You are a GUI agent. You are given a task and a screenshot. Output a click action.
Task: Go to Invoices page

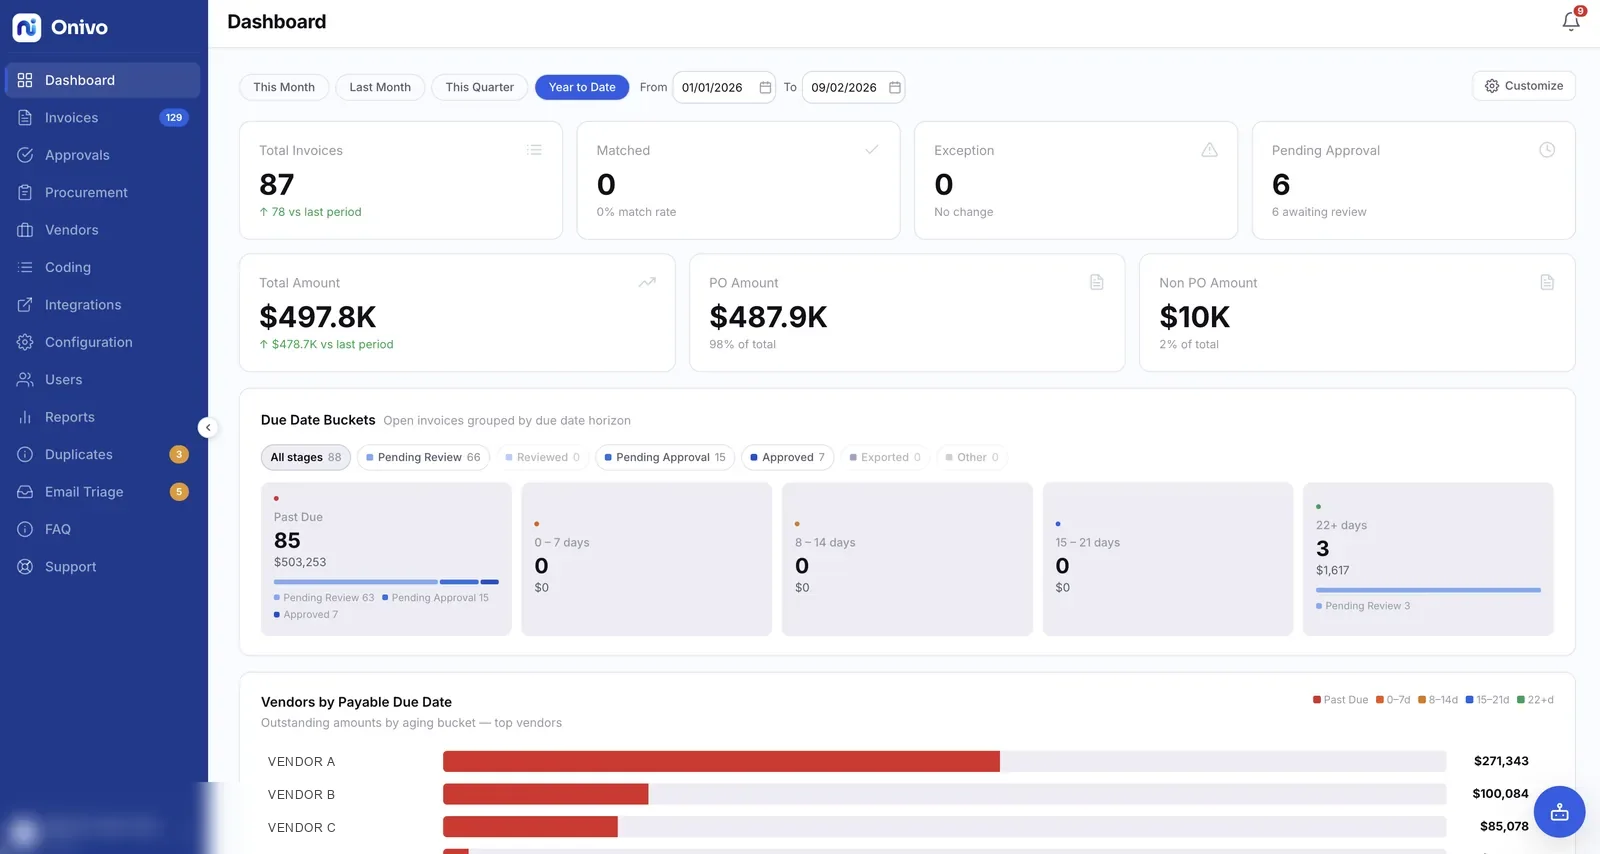tap(102, 117)
